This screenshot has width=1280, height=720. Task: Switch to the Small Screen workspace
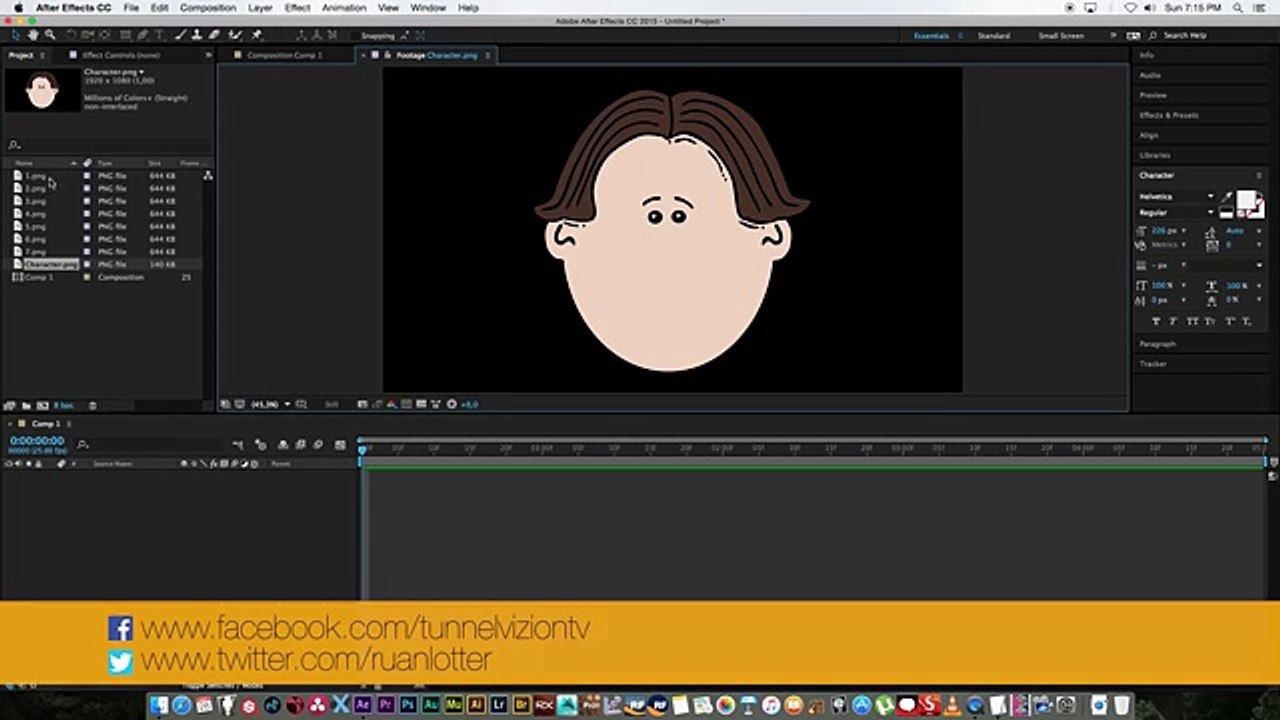pos(1061,36)
